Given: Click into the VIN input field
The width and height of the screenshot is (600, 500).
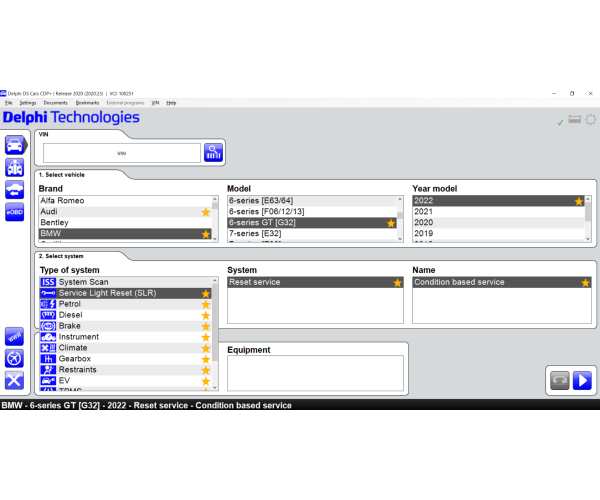Looking at the screenshot, I should [122, 153].
